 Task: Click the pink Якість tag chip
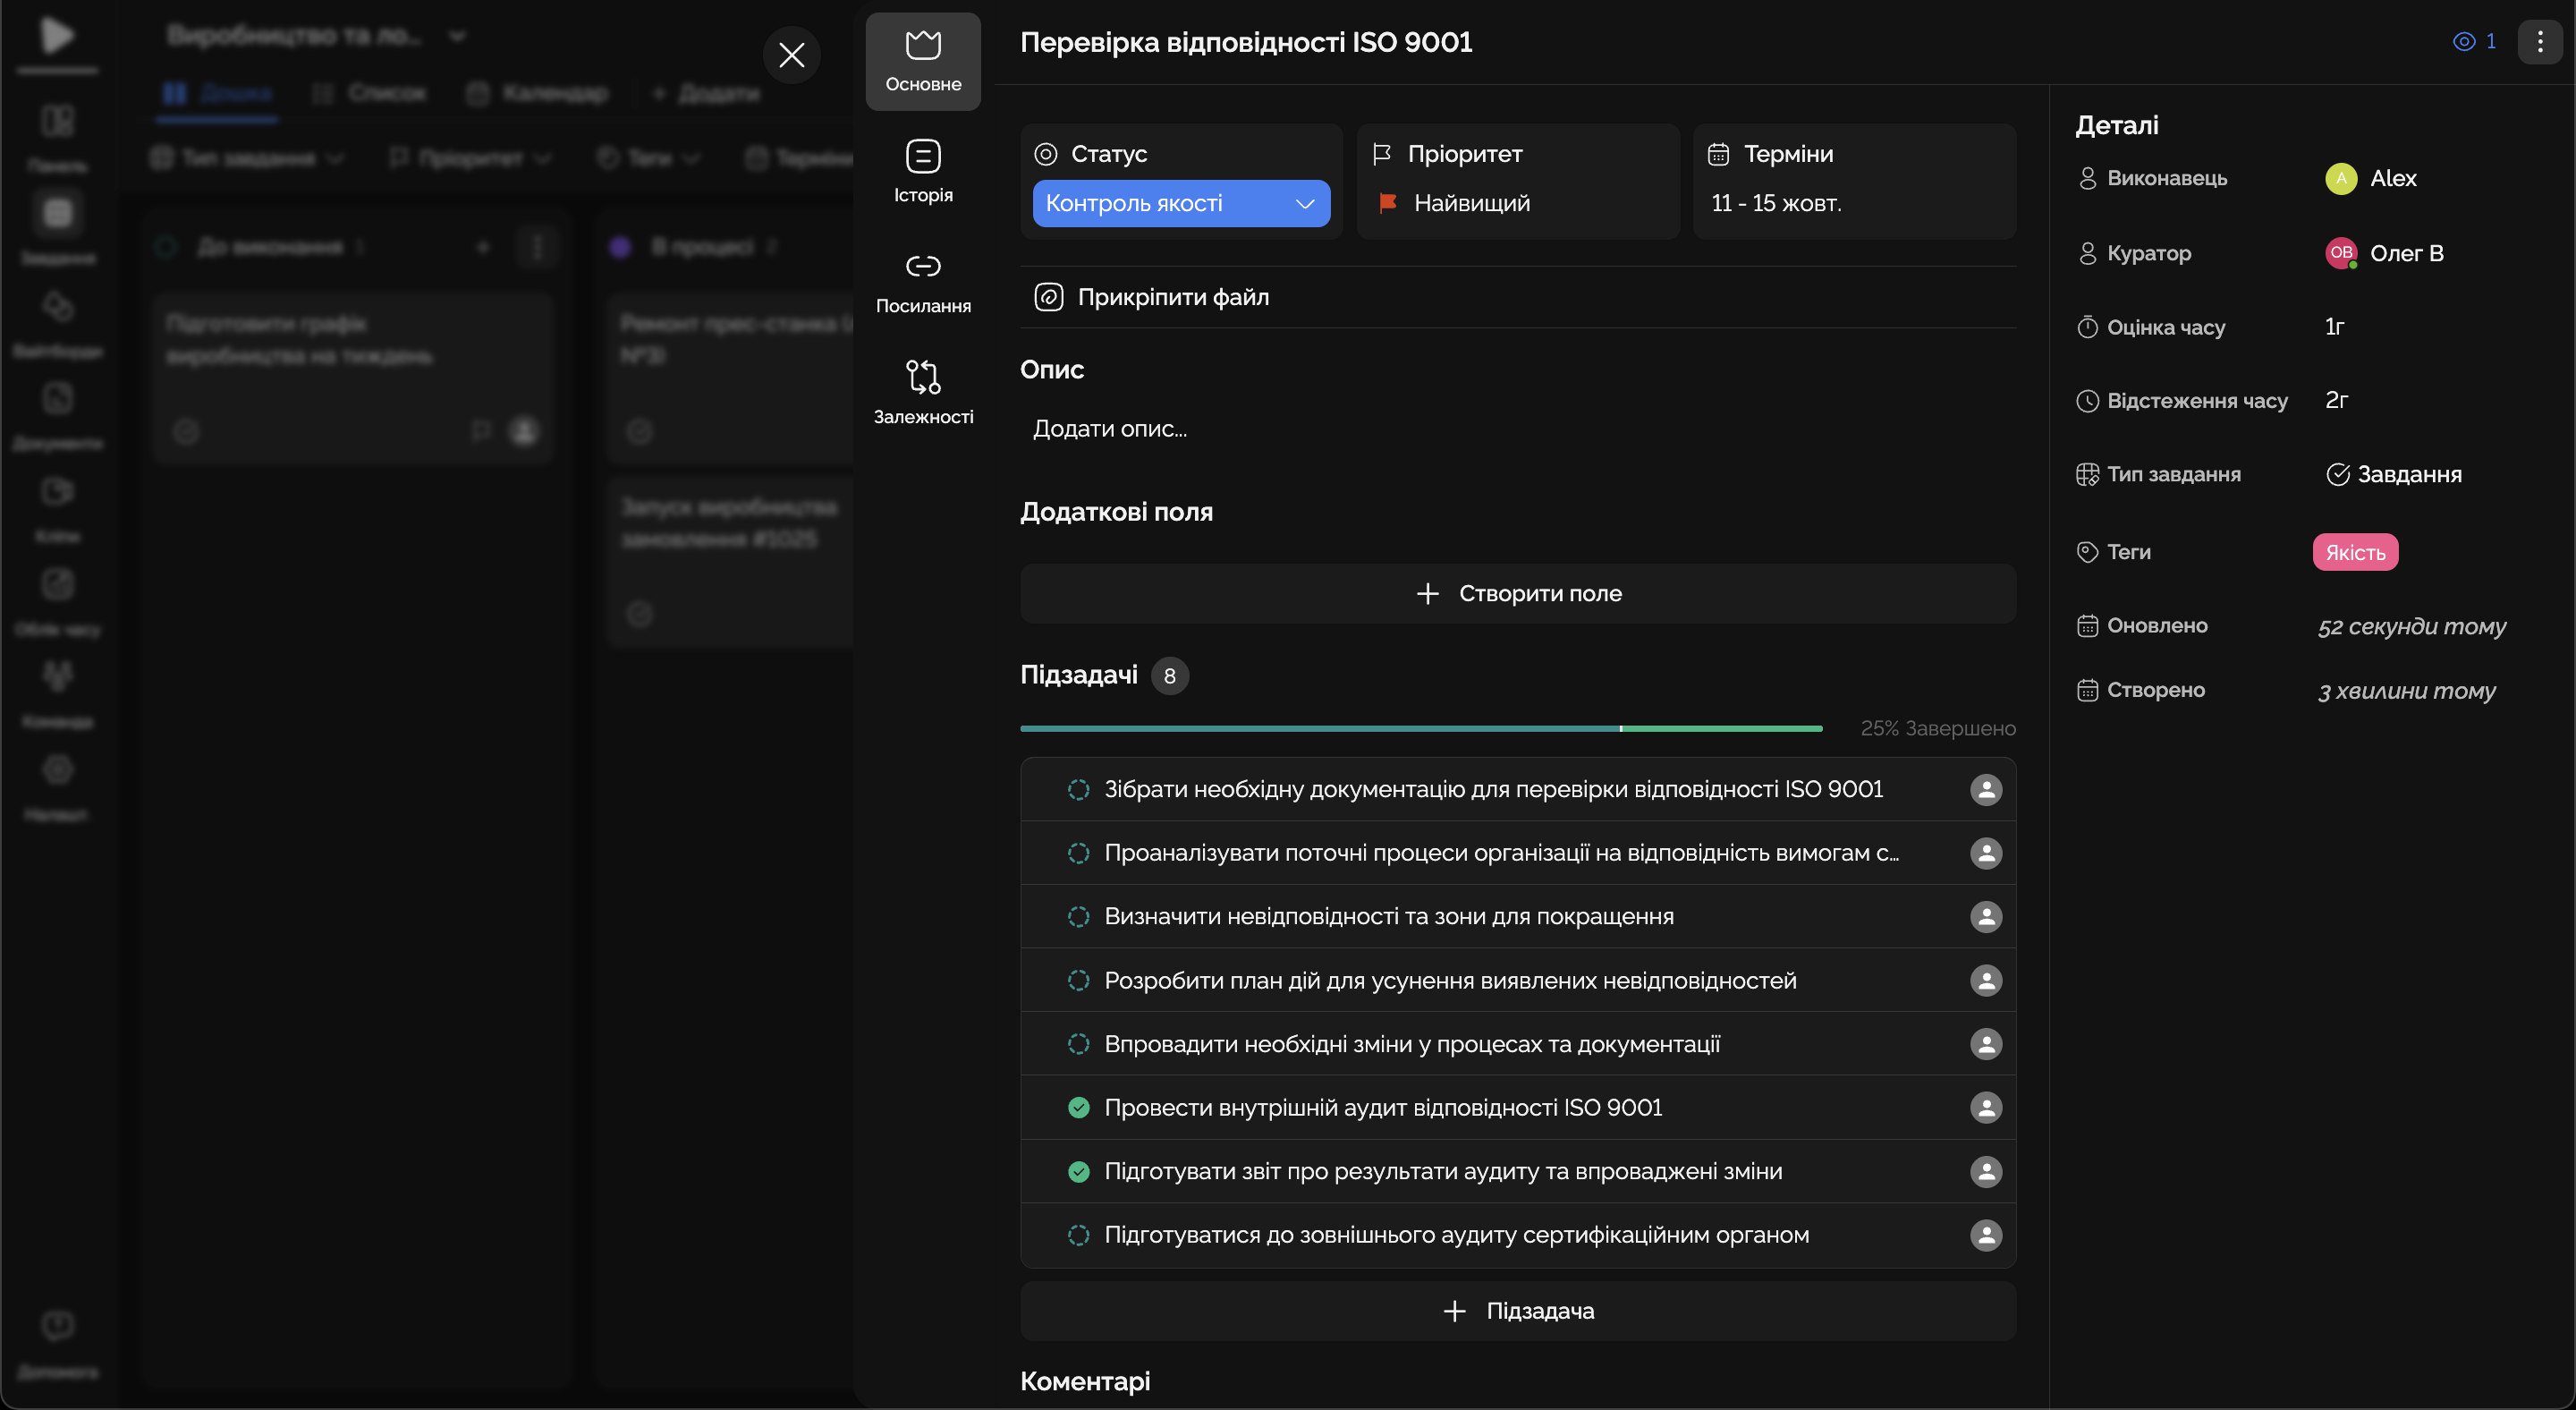tap(2354, 552)
